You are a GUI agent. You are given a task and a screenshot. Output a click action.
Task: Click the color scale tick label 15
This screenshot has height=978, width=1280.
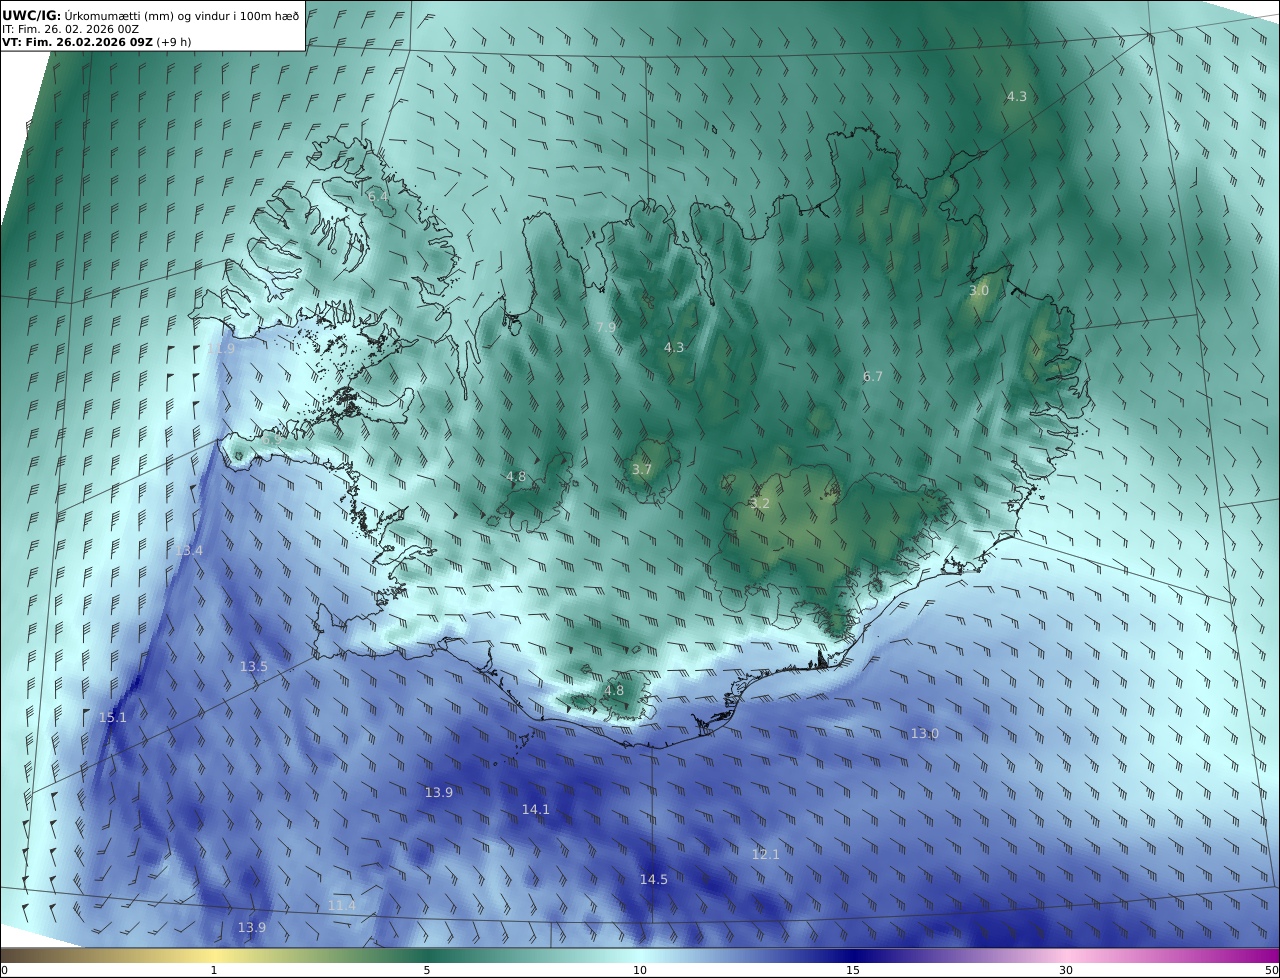(x=853, y=970)
